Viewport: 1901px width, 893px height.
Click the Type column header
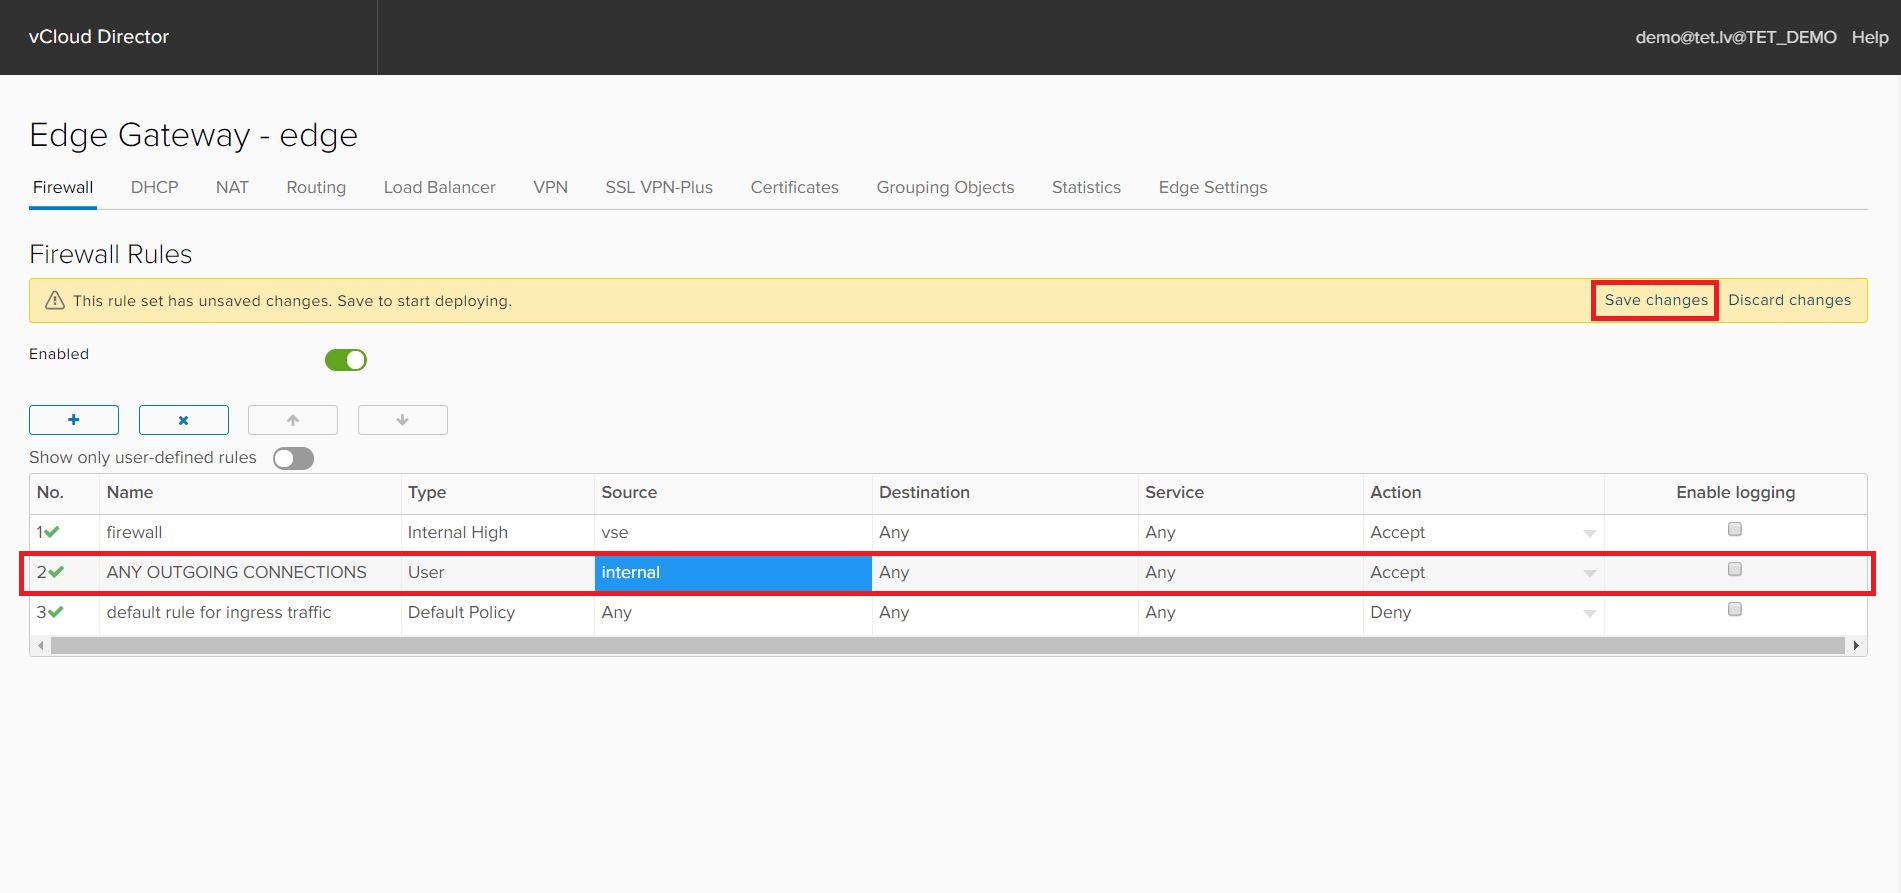(497, 493)
